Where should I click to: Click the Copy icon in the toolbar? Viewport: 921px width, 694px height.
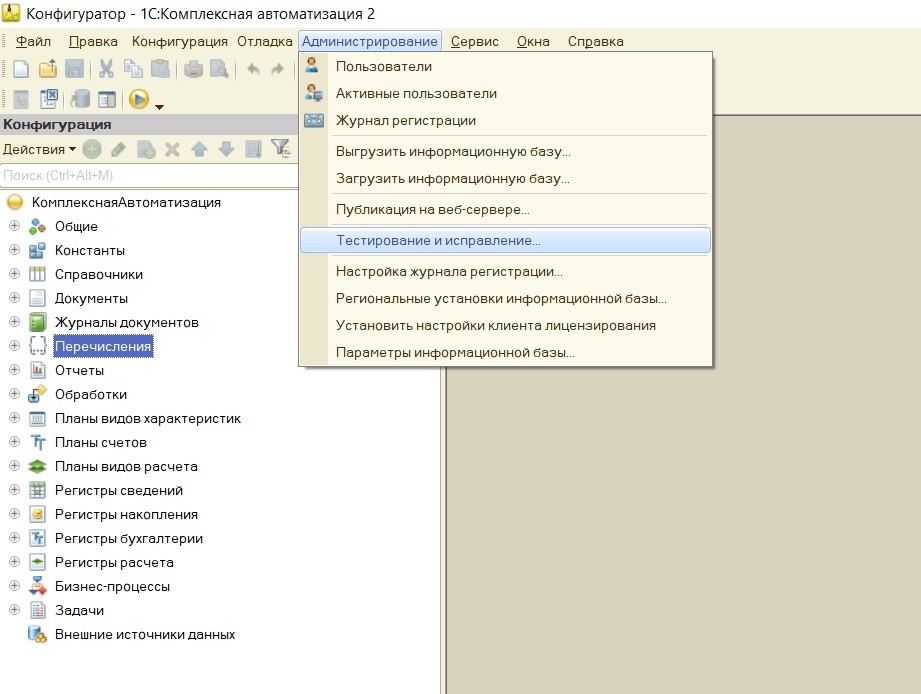click(133, 69)
